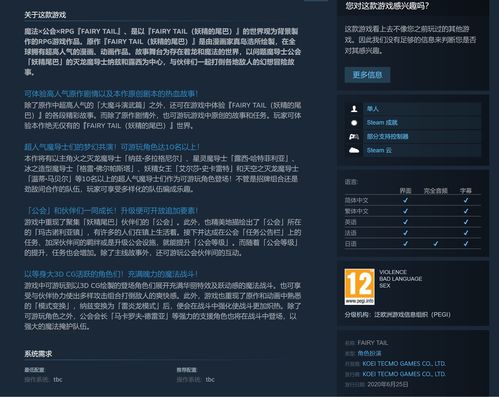Viewport: 499px width, 397px height.
Task: Click the PEGI rating agency text line
Action: pyautogui.click(x=397, y=314)
